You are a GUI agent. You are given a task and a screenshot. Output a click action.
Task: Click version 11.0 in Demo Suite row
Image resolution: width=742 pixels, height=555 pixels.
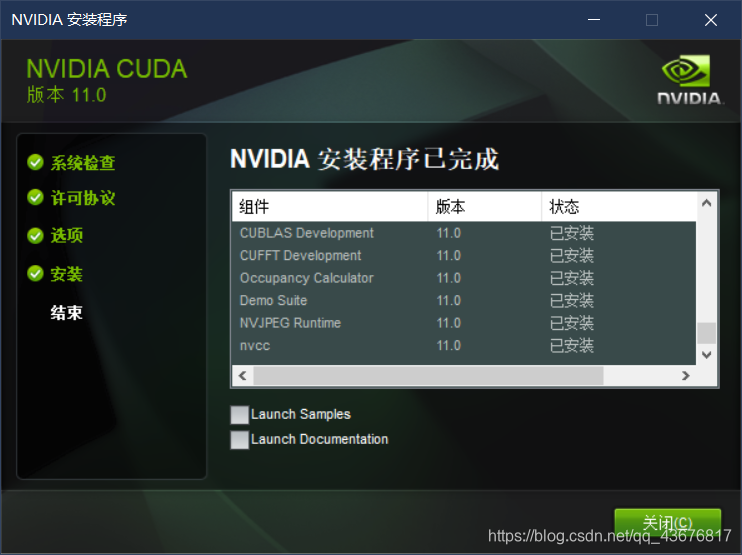(449, 300)
